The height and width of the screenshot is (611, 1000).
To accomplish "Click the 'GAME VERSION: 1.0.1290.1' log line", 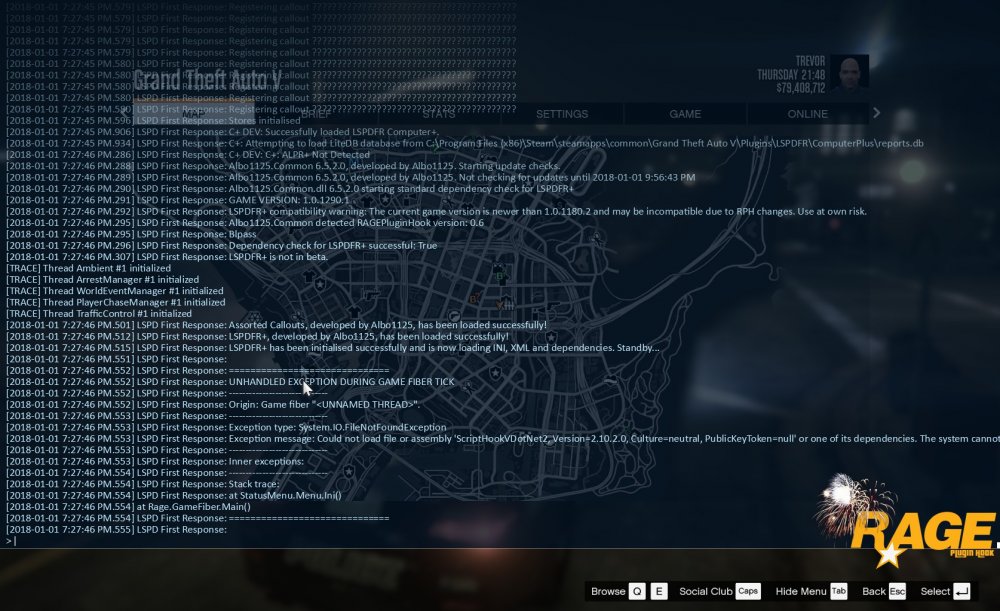I will tap(178, 200).
